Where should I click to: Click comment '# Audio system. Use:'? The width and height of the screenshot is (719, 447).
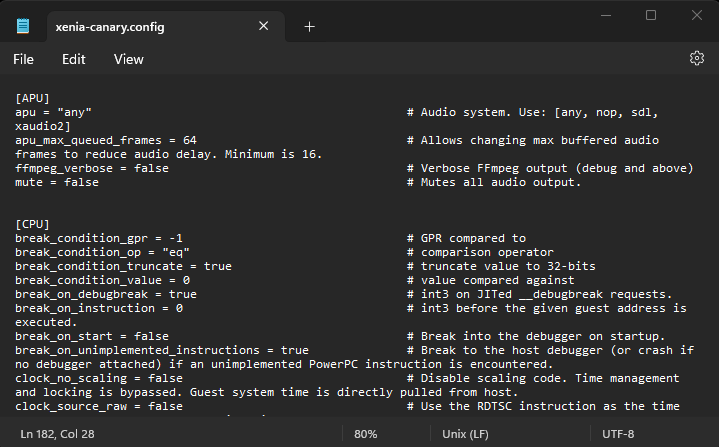point(477,112)
